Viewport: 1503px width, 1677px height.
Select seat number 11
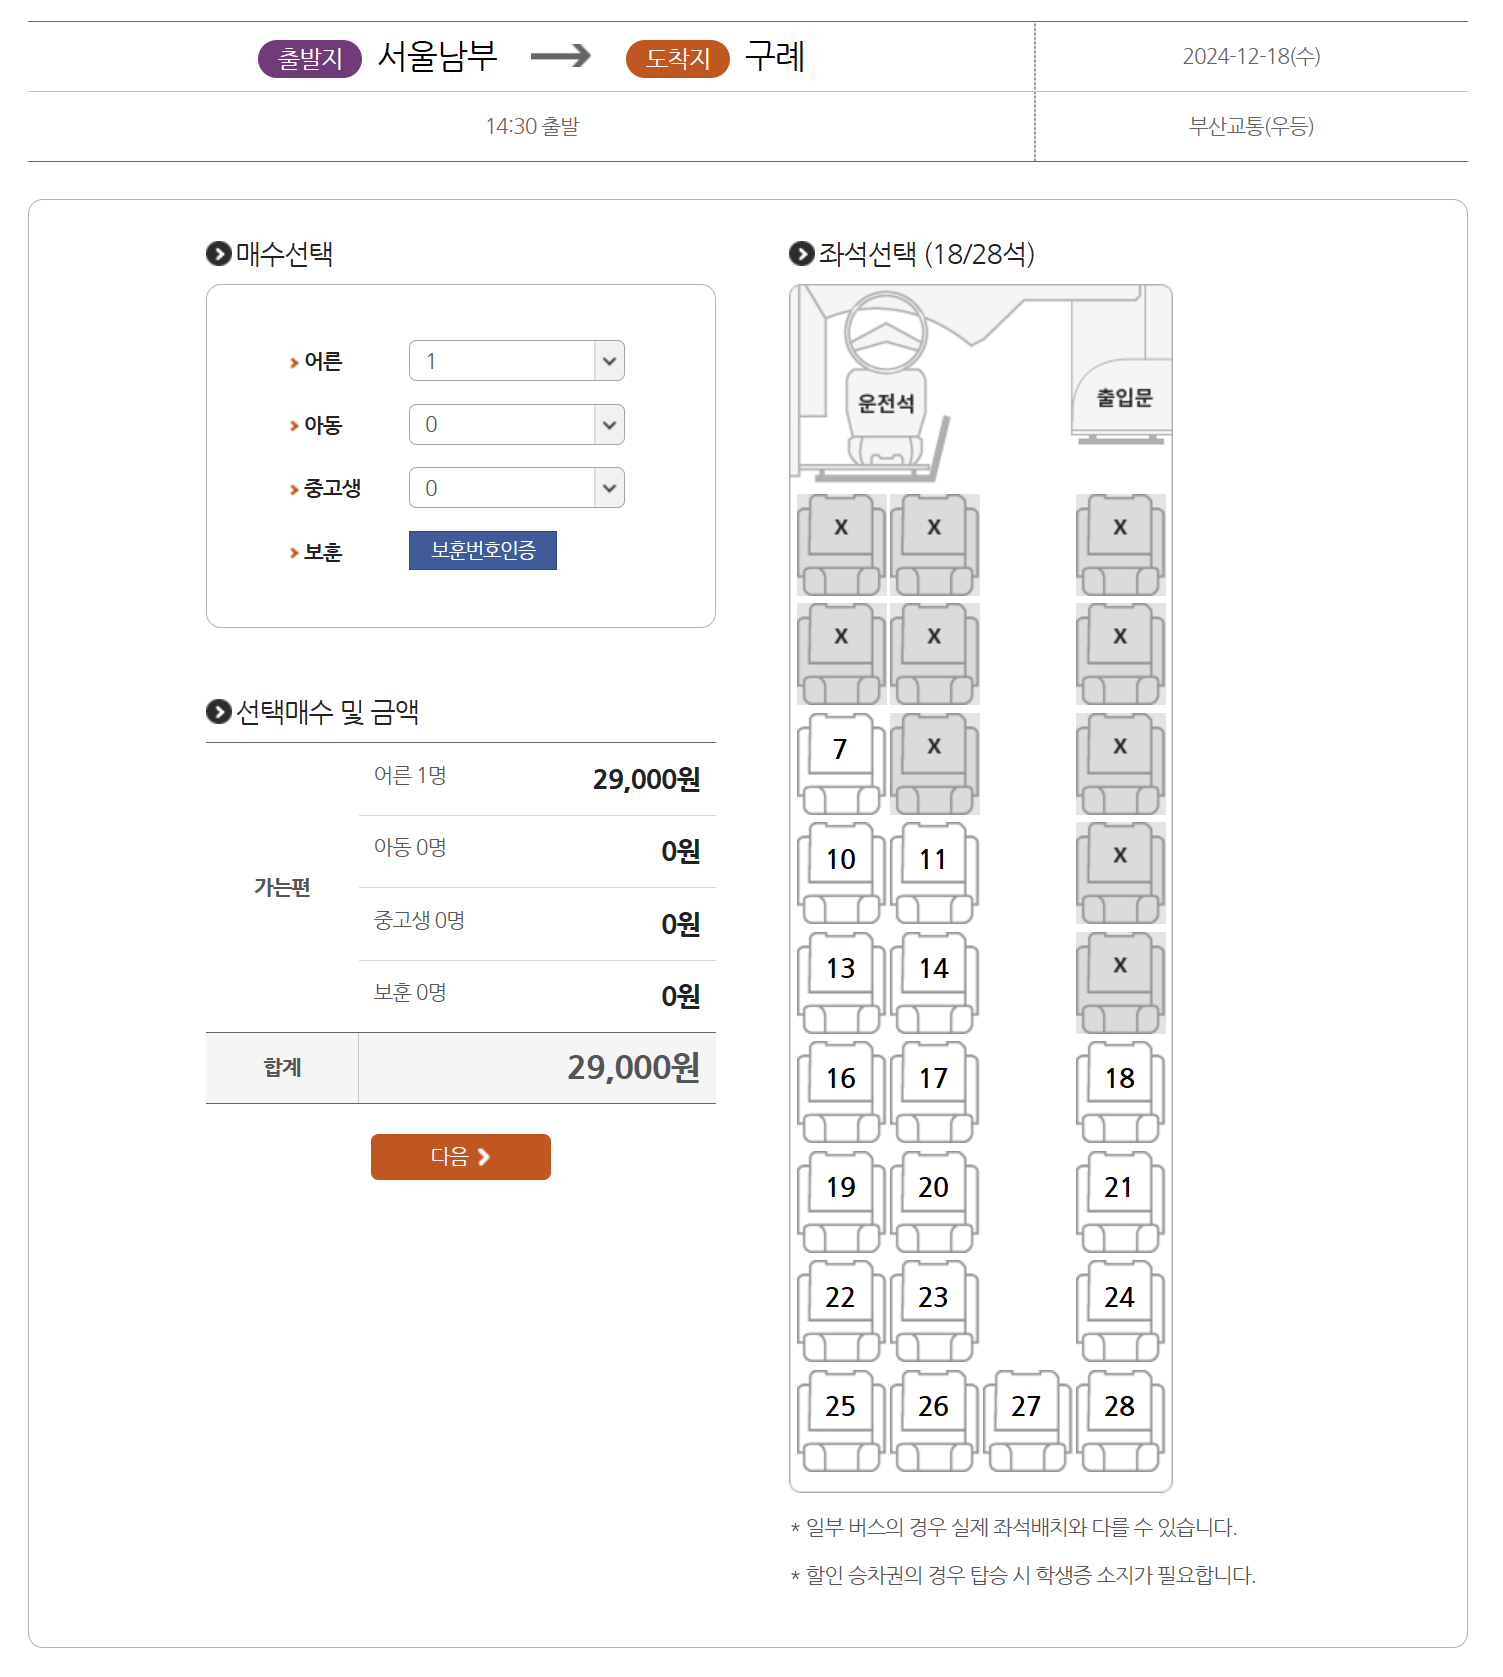(x=934, y=873)
